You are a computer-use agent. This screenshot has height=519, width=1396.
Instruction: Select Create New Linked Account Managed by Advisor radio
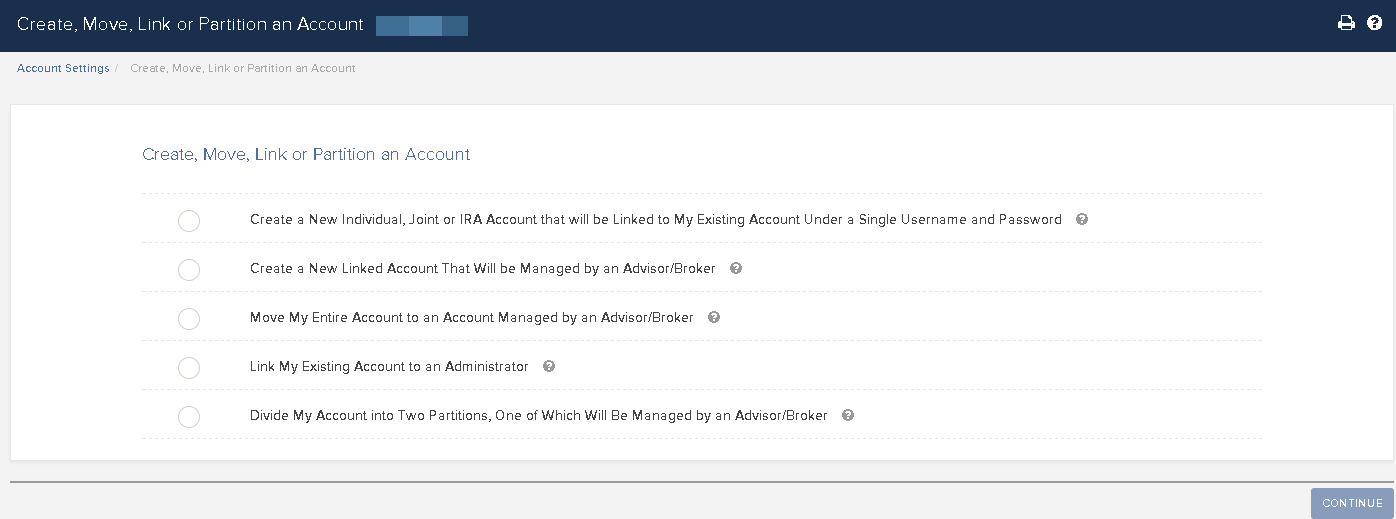point(189,270)
